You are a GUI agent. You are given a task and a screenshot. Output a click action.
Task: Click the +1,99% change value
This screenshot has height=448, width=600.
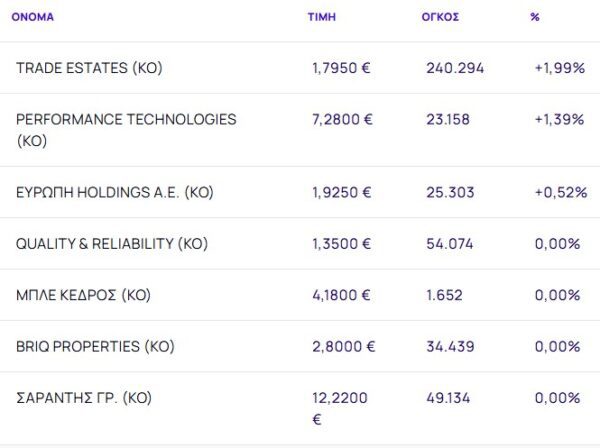pos(558,68)
